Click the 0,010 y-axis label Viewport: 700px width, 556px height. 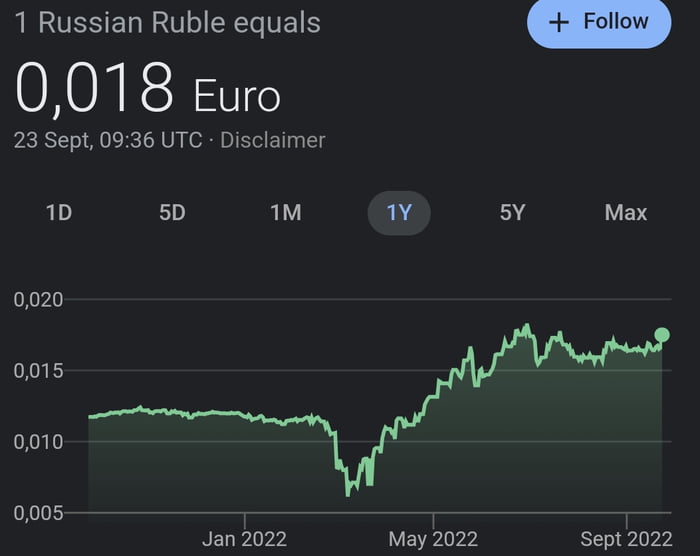click(39, 442)
